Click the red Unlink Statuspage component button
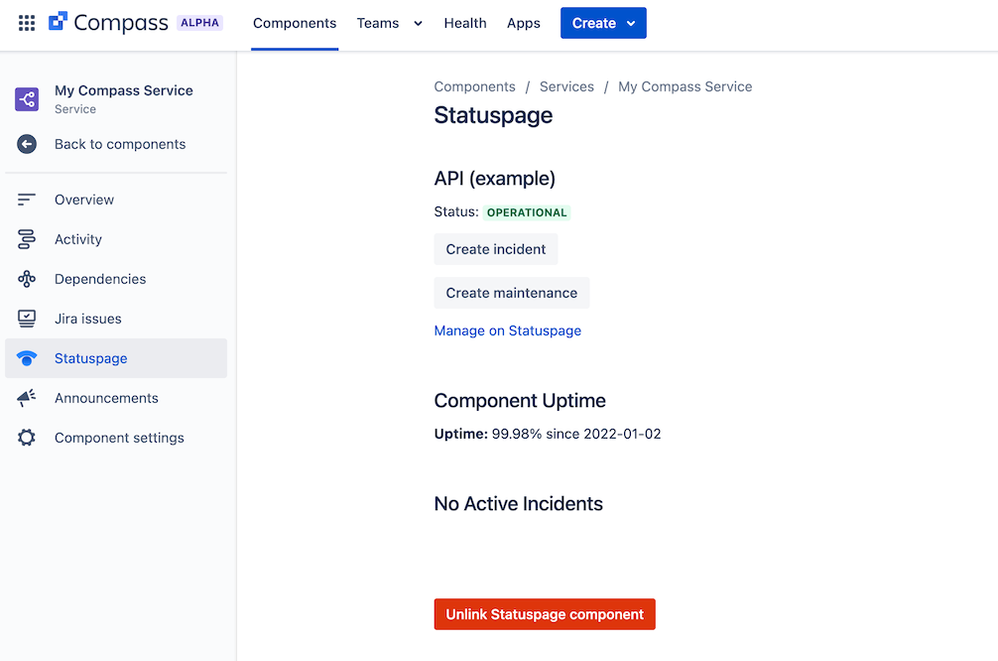This screenshot has height=661, width=998. [545, 615]
